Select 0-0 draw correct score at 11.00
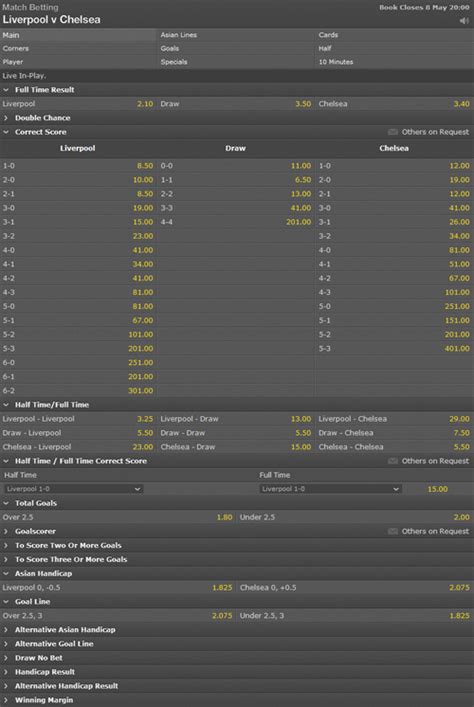 [x=236, y=166]
